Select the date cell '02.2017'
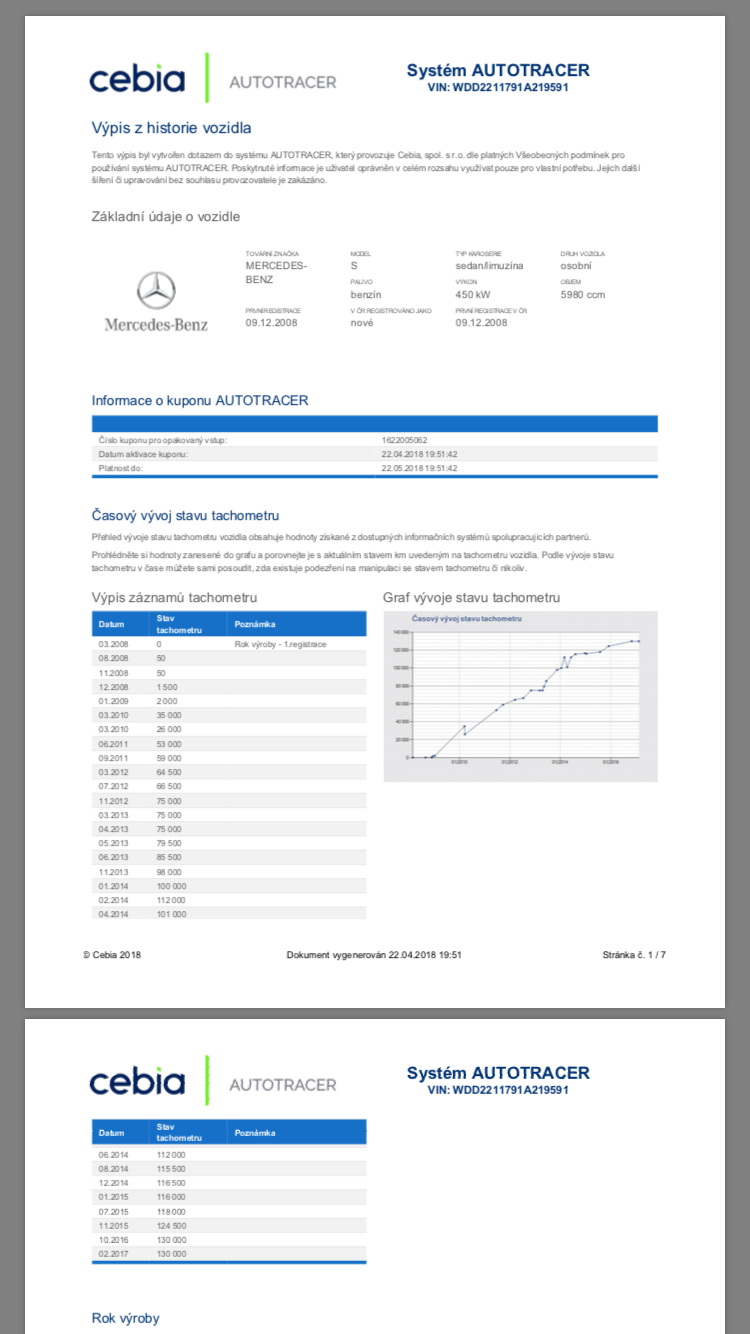This screenshot has height=1334, width=750. [x=111, y=1253]
